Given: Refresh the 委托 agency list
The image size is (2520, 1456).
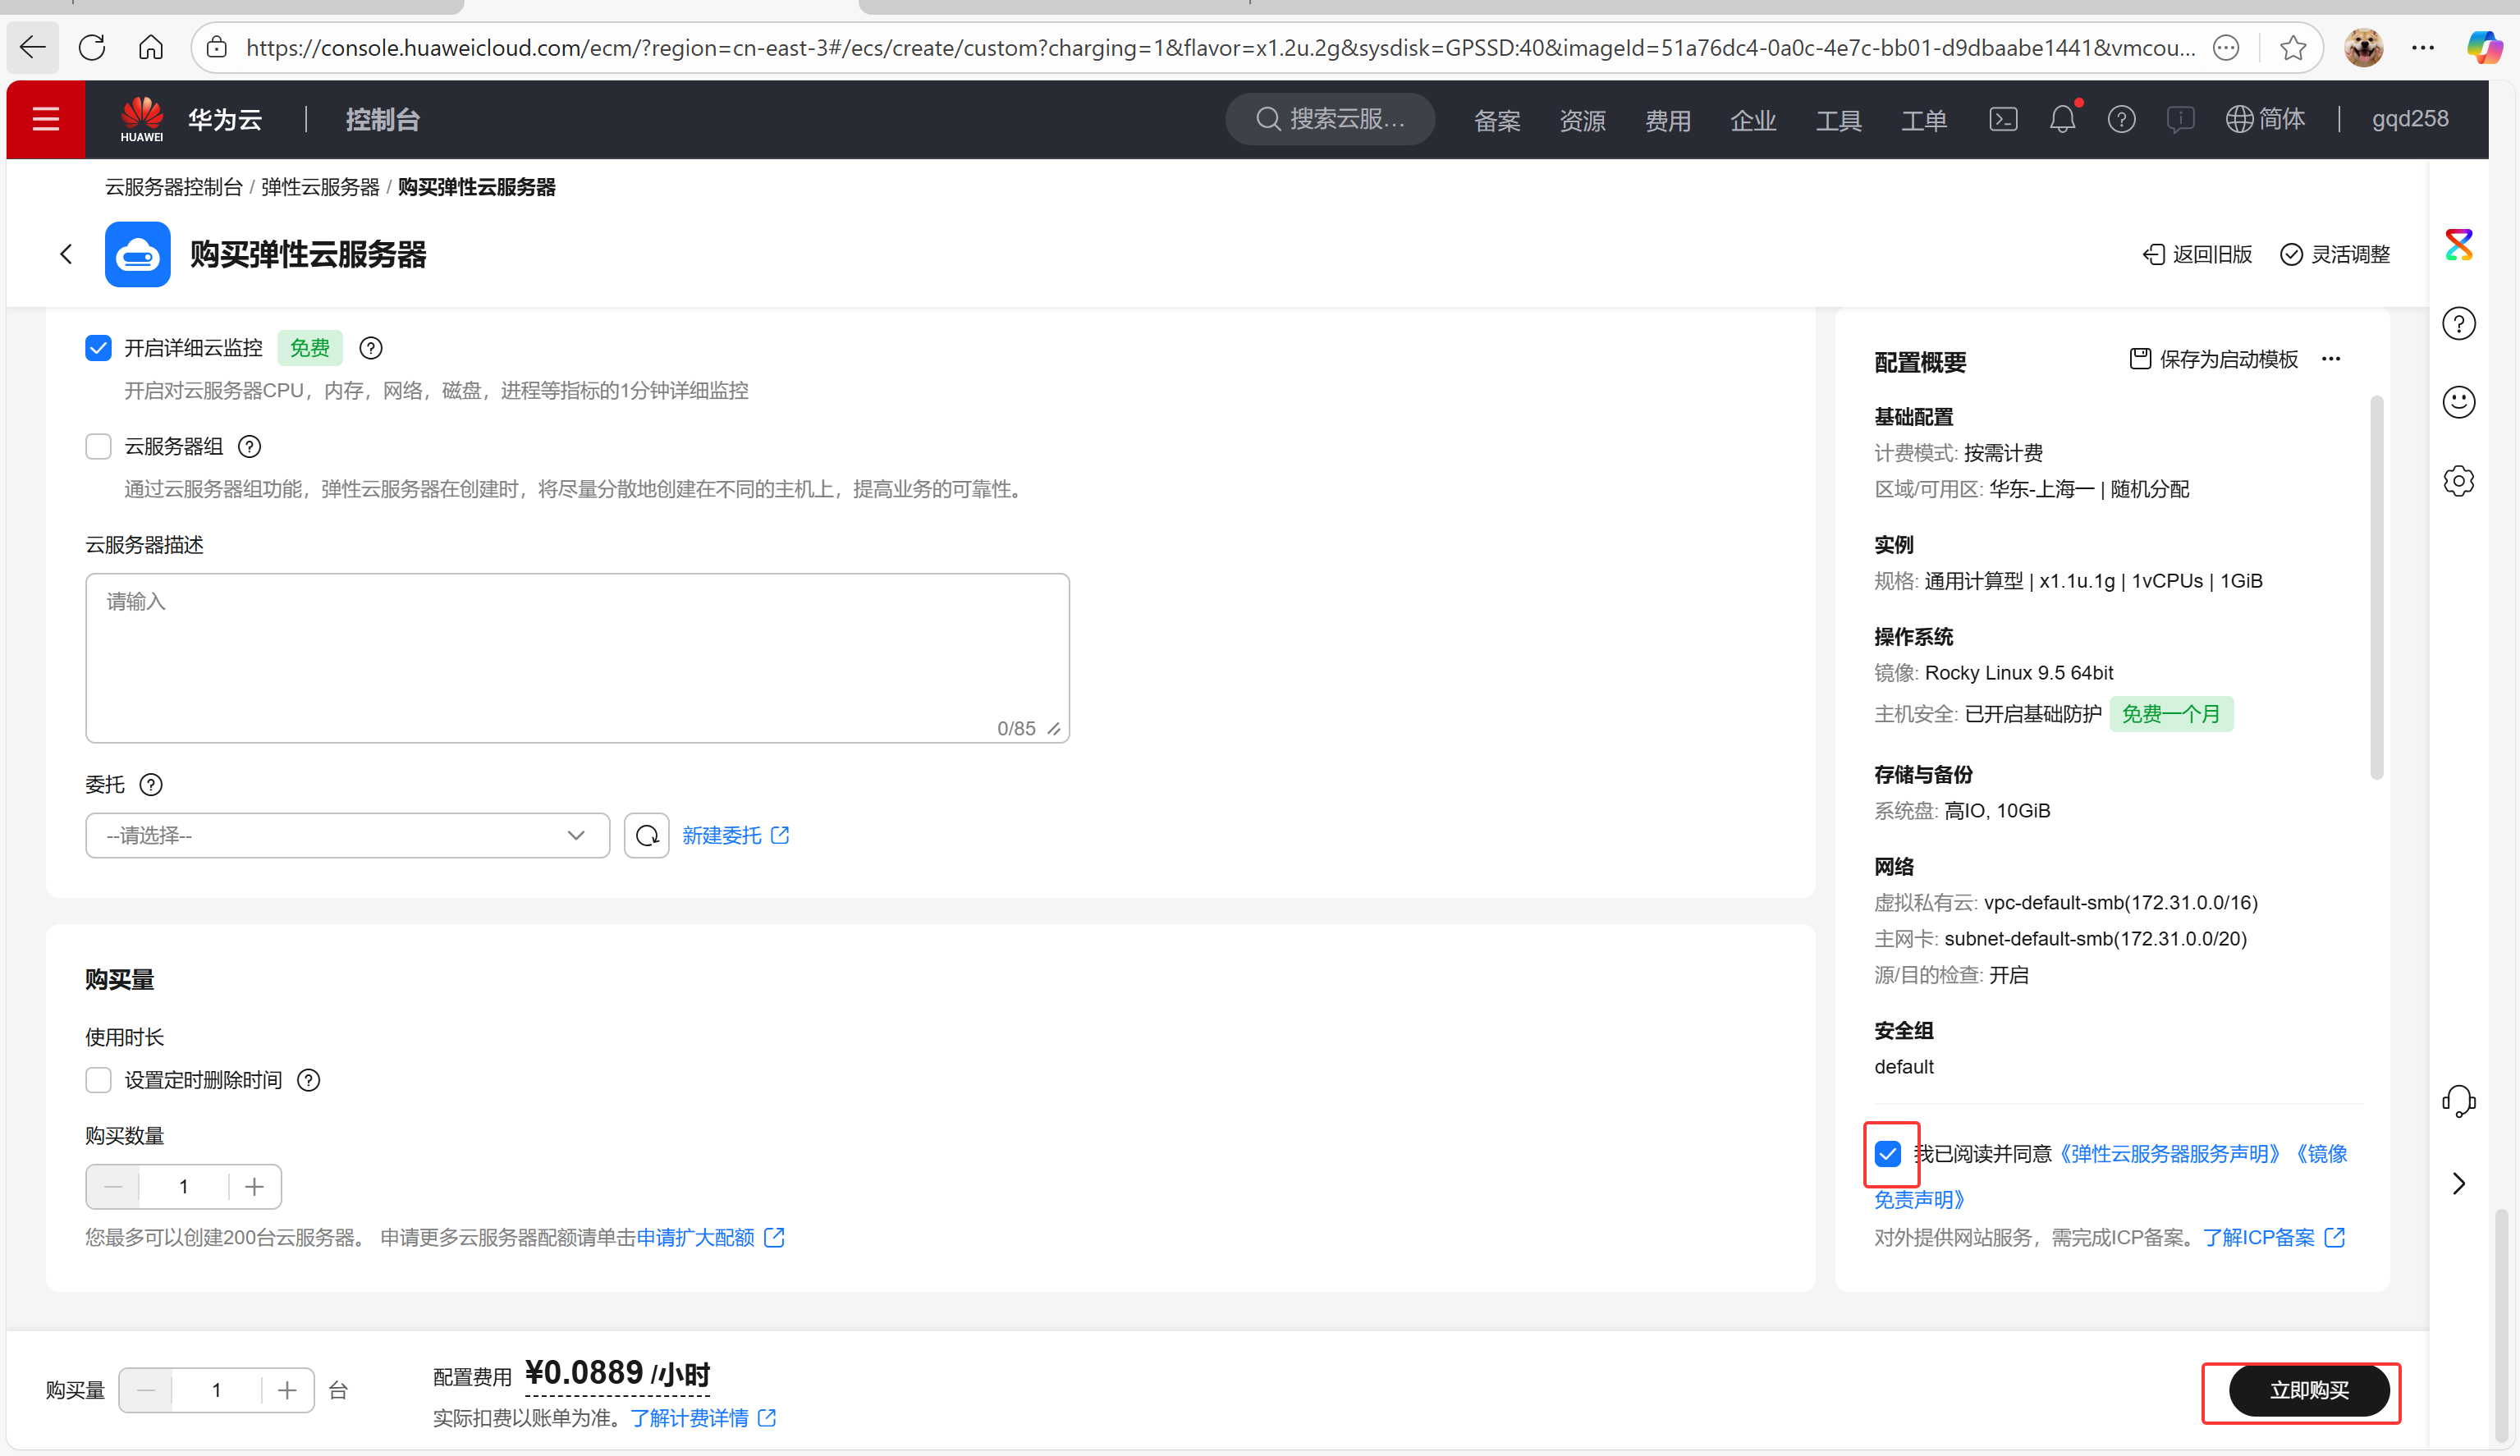Looking at the screenshot, I should 647,835.
